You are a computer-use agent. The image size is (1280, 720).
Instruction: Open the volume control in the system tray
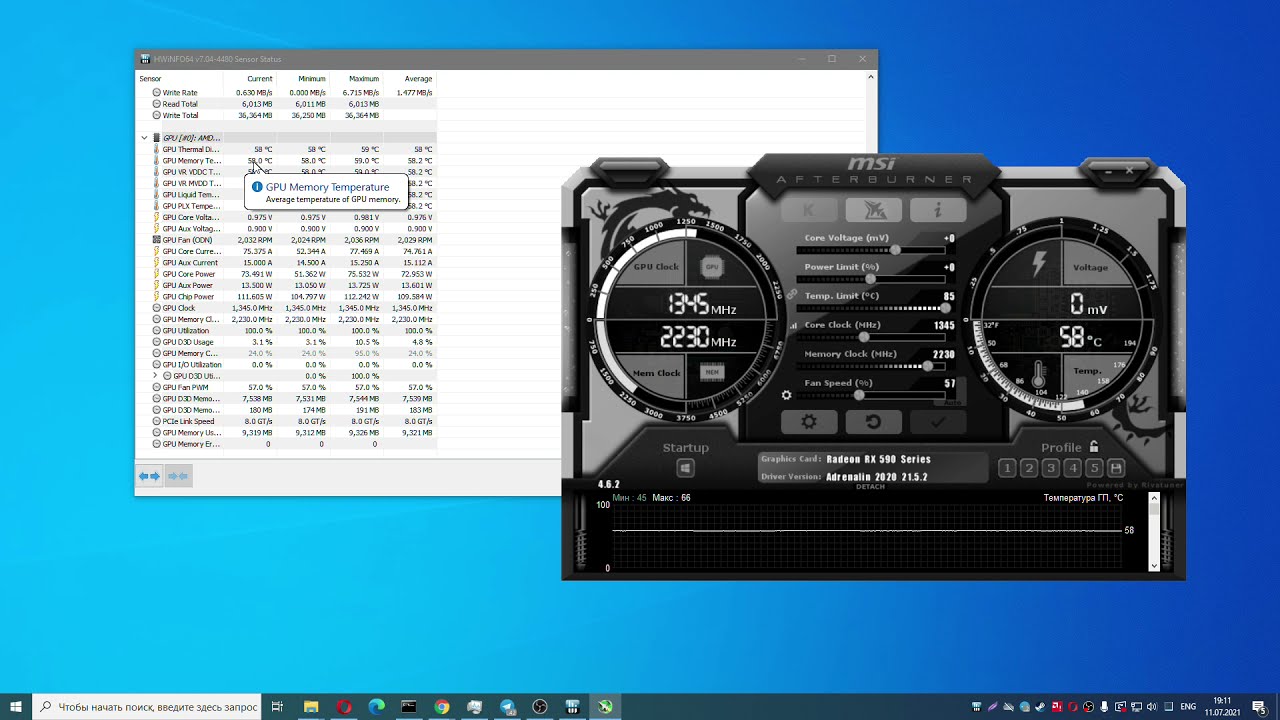coord(1152,707)
